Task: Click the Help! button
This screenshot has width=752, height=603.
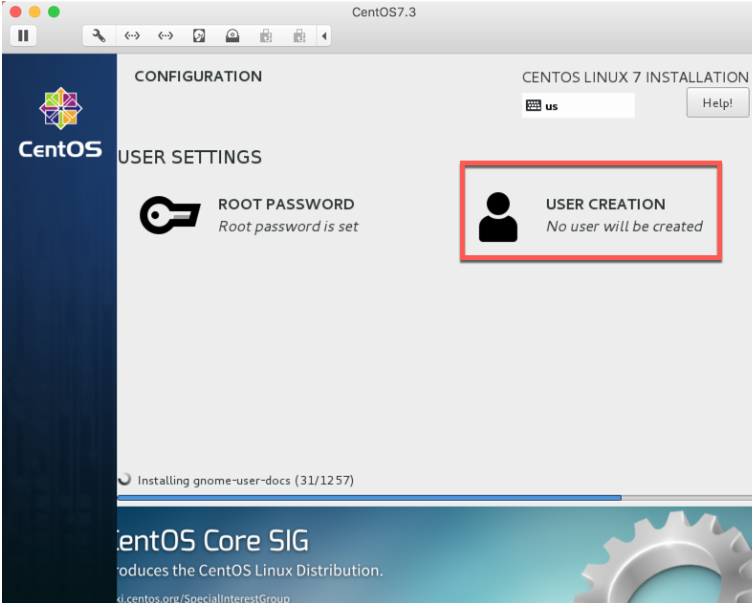Action: point(717,103)
